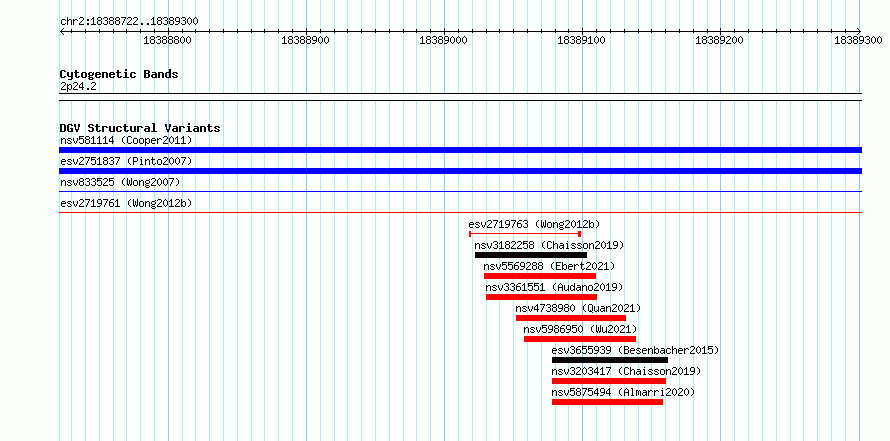
Task: Click ruler position 18389000
Action: (x=444, y=40)
